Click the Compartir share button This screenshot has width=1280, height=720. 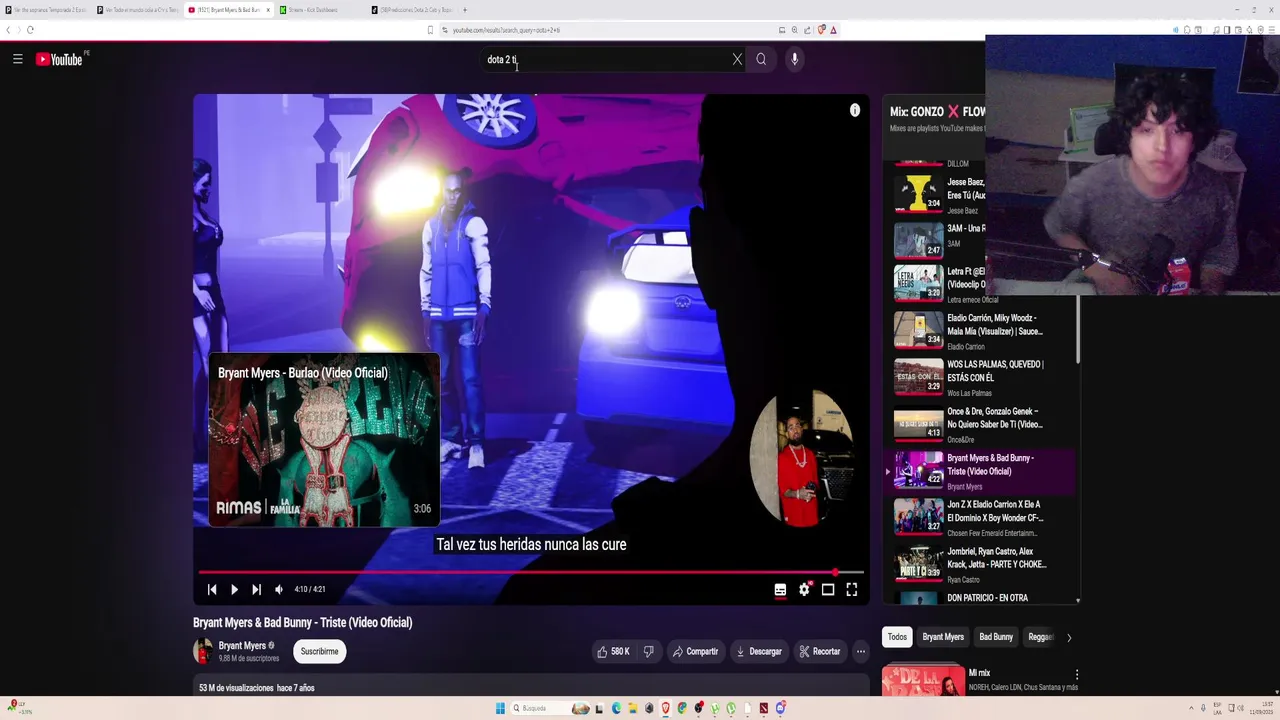point(695,651)
